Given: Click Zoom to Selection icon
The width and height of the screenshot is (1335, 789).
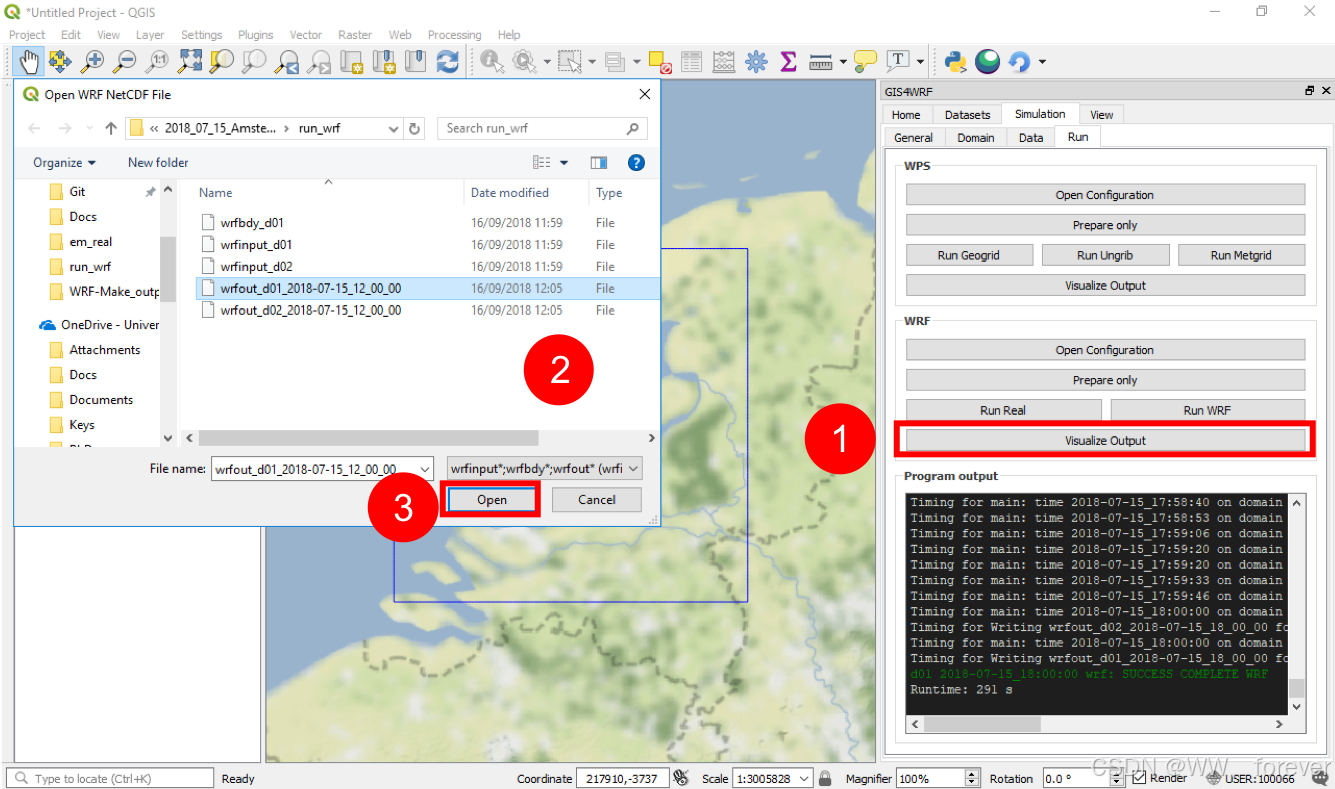Looking at the screenshot, I should pos(221,62).
